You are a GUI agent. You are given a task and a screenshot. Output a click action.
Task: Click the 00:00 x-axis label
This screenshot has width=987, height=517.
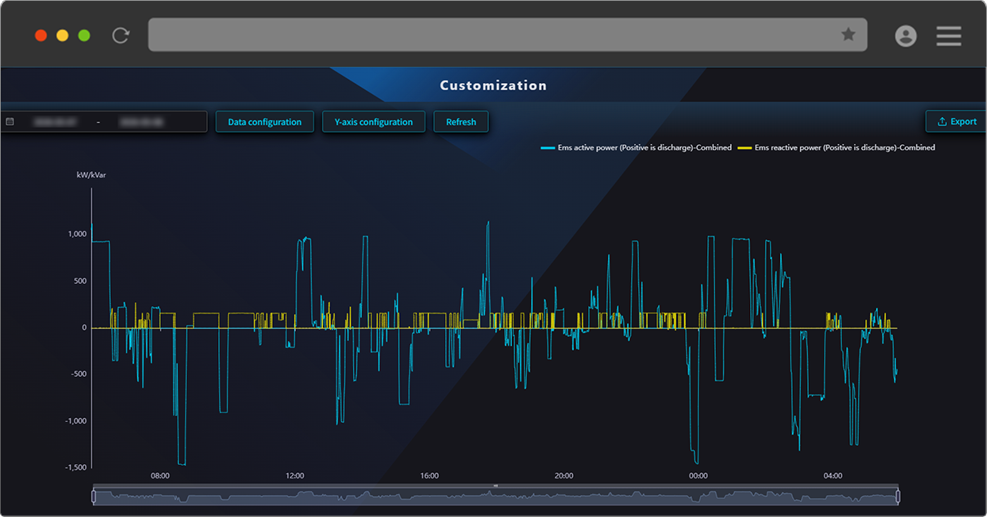(x=698, y=476)
